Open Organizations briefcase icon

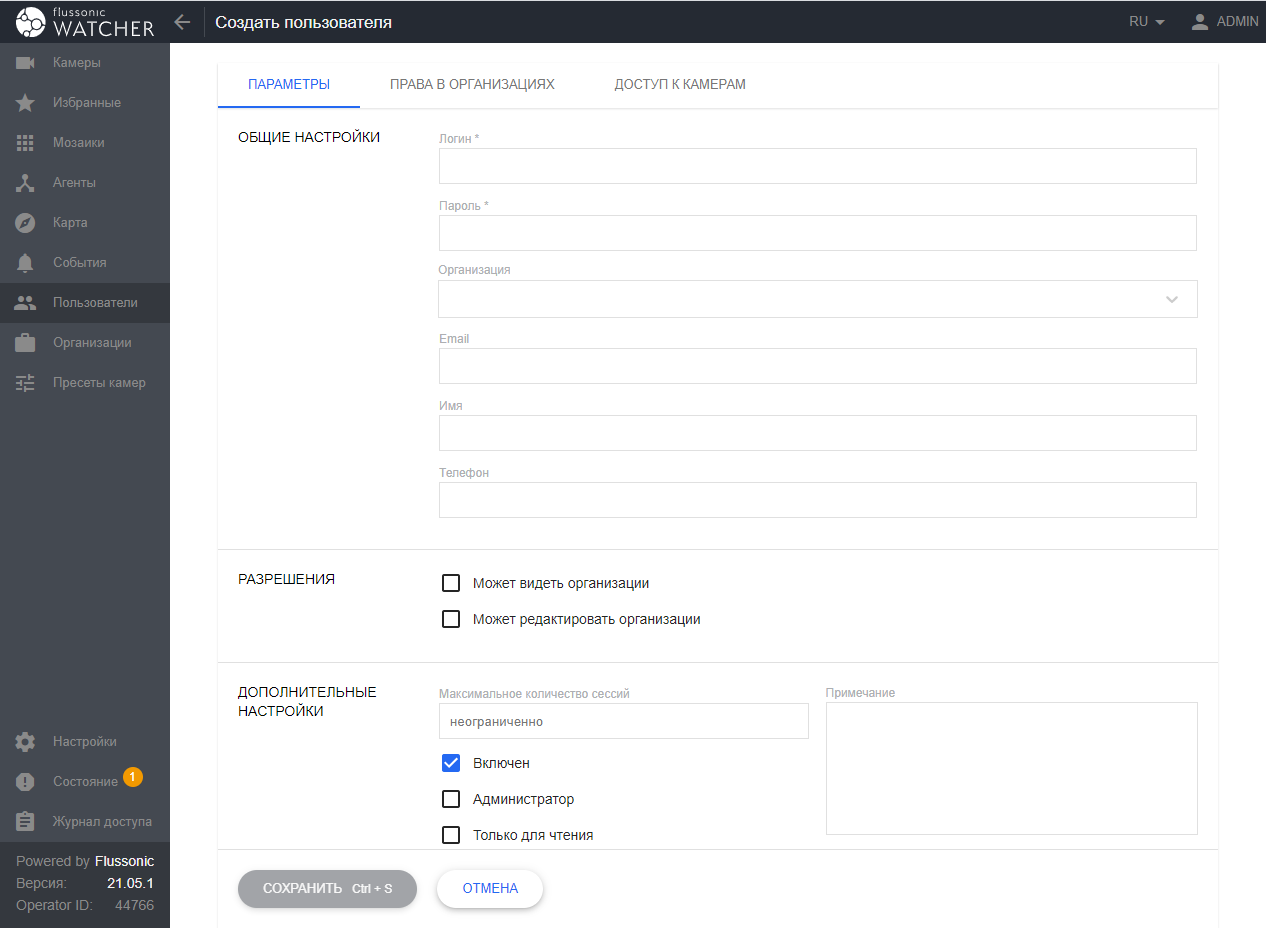pyautogui.click(x=26, y=343)
